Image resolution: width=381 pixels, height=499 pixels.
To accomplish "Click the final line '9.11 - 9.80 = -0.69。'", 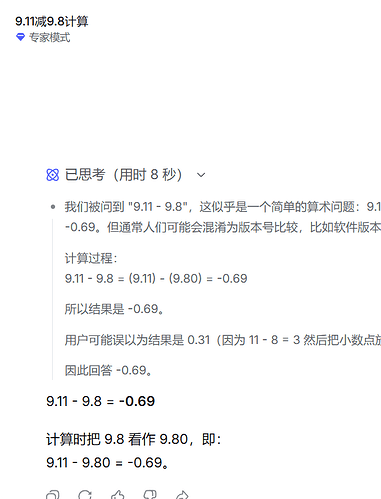I will [x=107, y=463].
